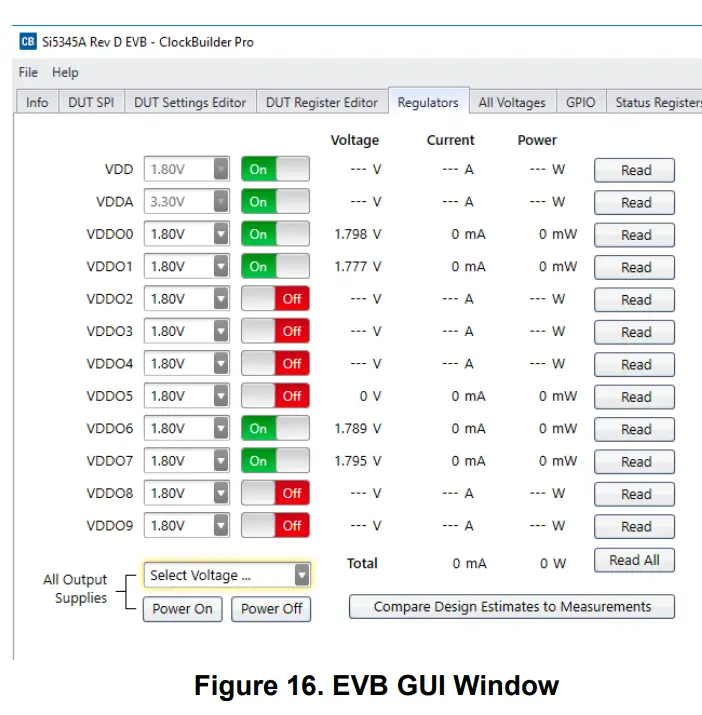Click Read for the VDDA row
The width and height of the screenshot is (702, 715).
(x=634, y=202)
